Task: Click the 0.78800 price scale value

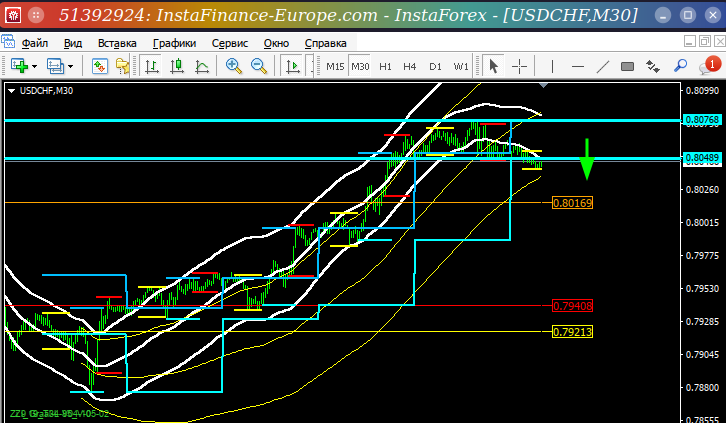Action: click(x=702, y=387)
